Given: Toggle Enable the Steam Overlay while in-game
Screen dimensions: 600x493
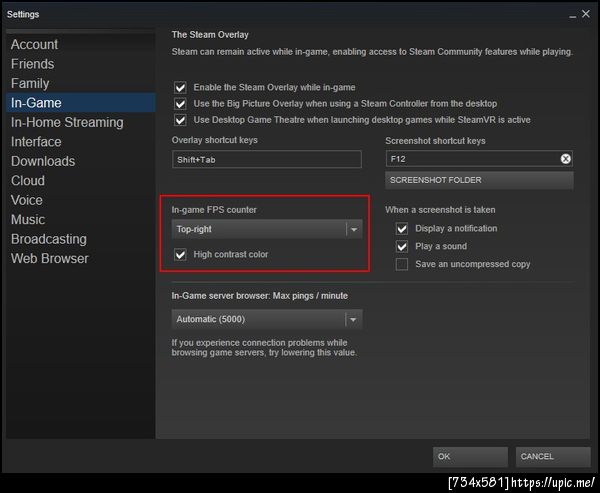Looking at the screenshot, I should 180,88.
